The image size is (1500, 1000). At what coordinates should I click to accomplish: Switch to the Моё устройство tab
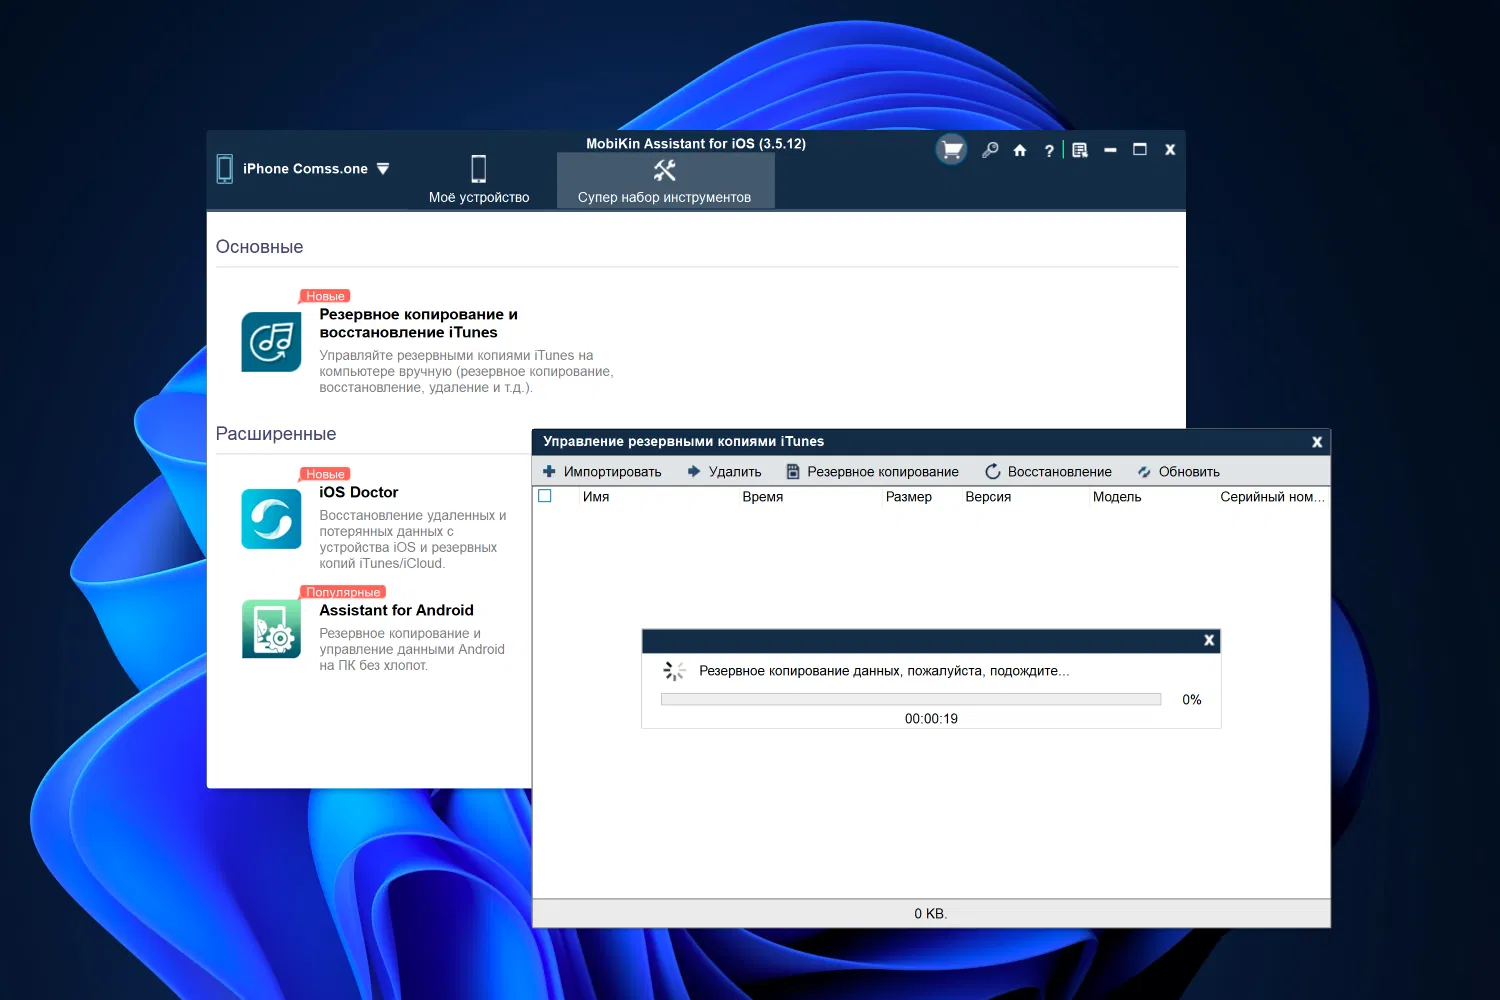(x=479, y=180)
